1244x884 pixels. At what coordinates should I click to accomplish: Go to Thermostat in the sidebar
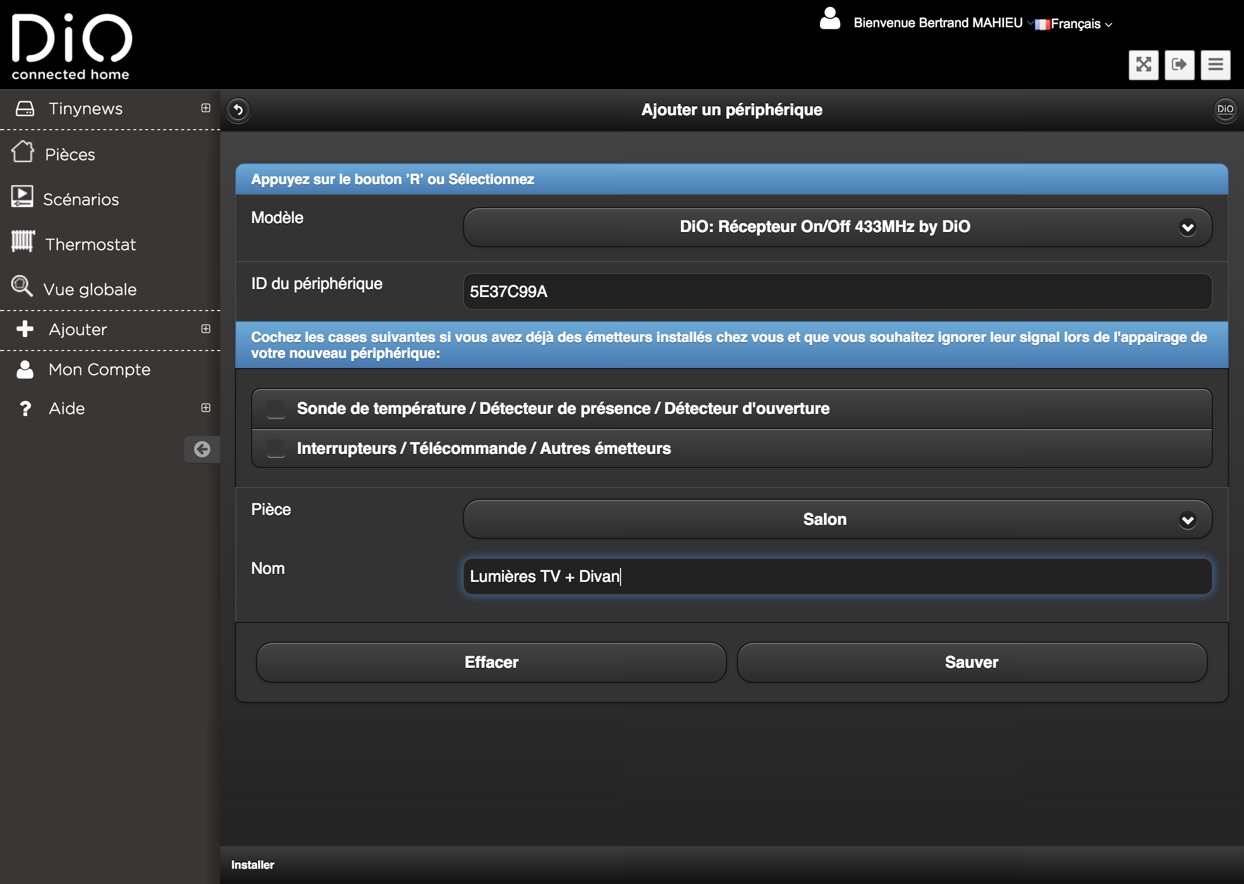coord(89,244)
